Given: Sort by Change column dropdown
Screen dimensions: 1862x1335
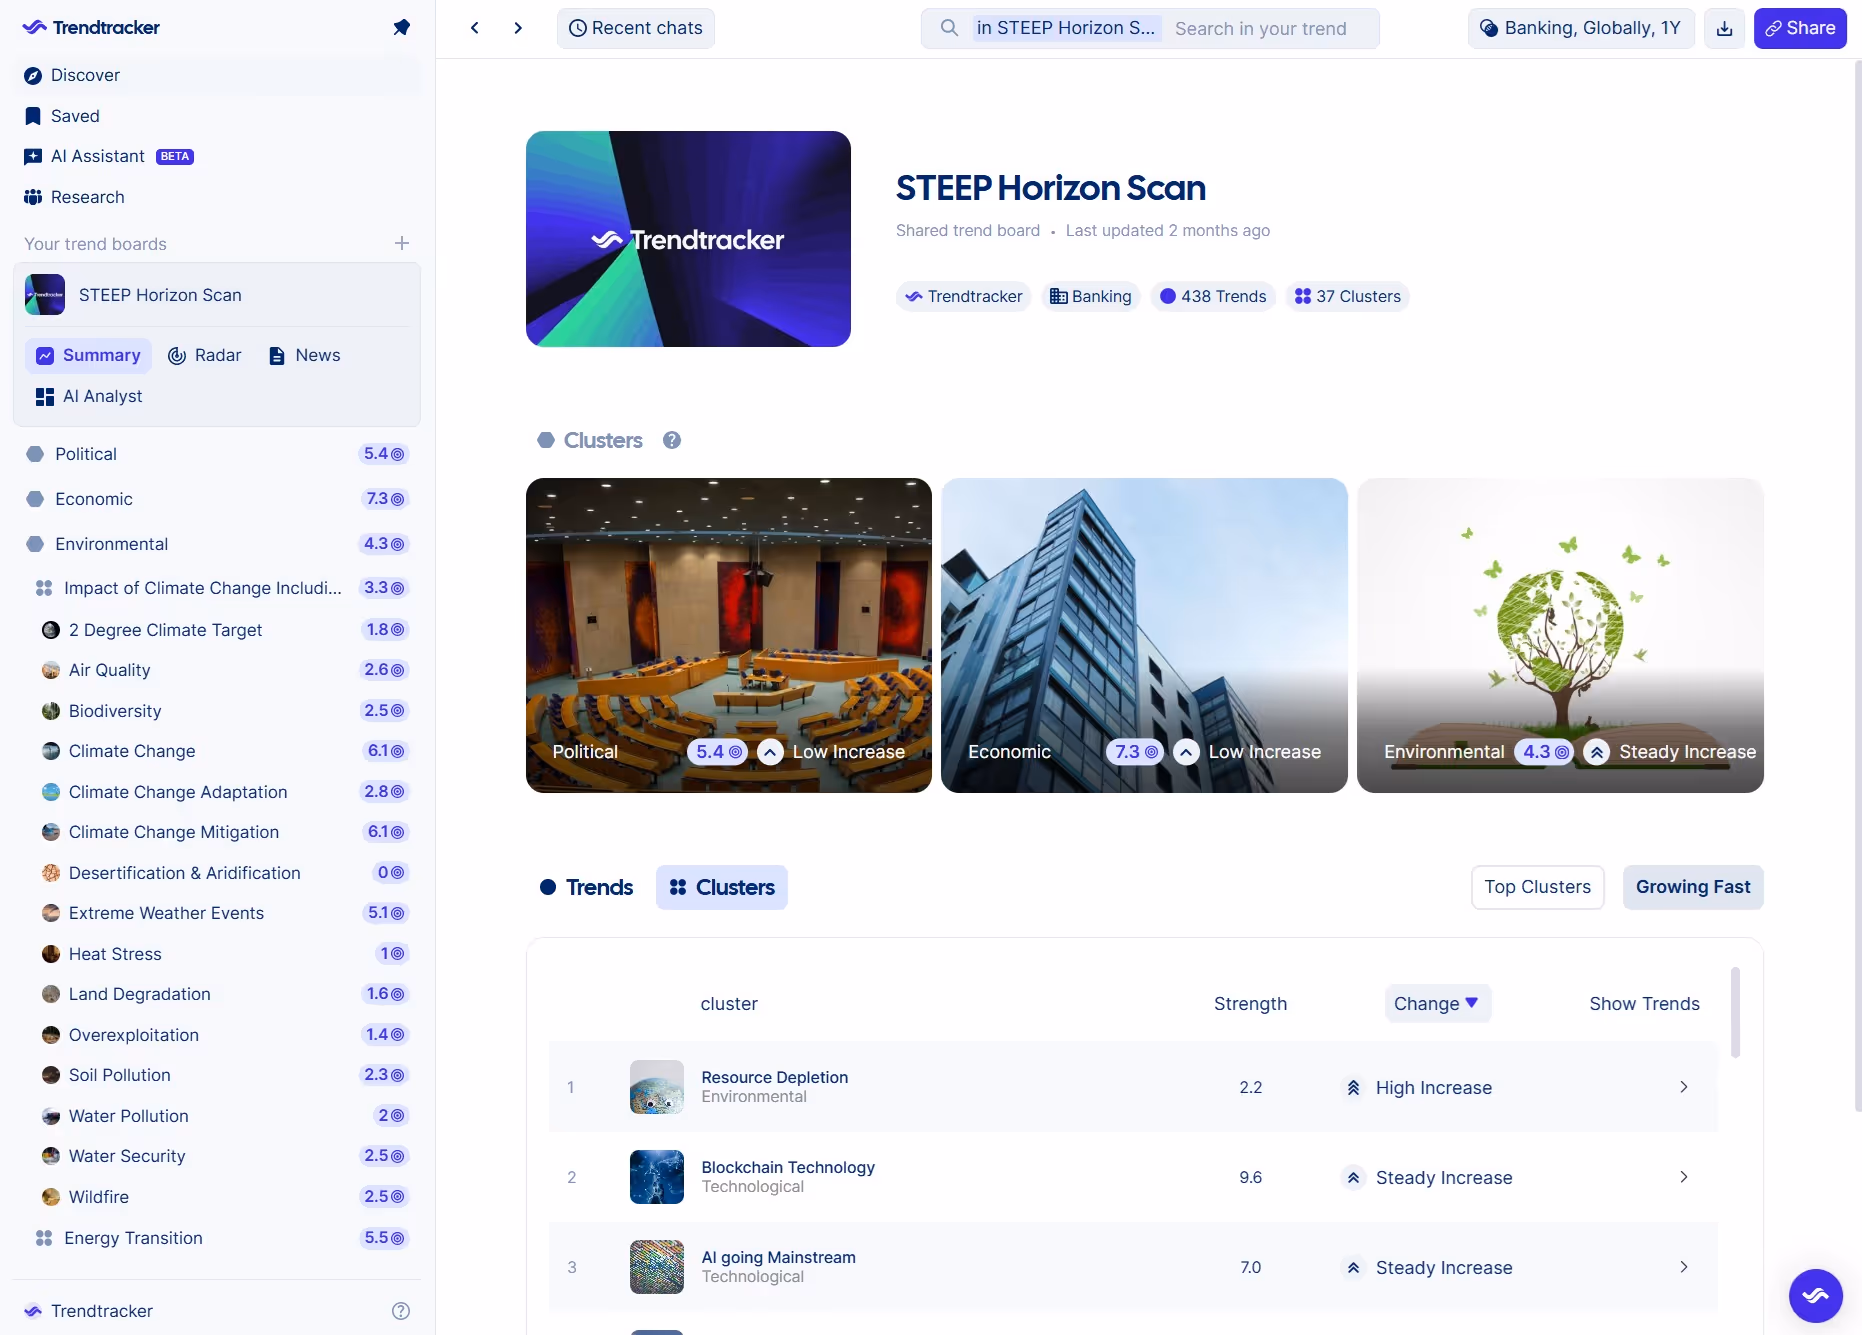Looking at the screenshot, I should pyautogui.click(x=1437, y=1003).
